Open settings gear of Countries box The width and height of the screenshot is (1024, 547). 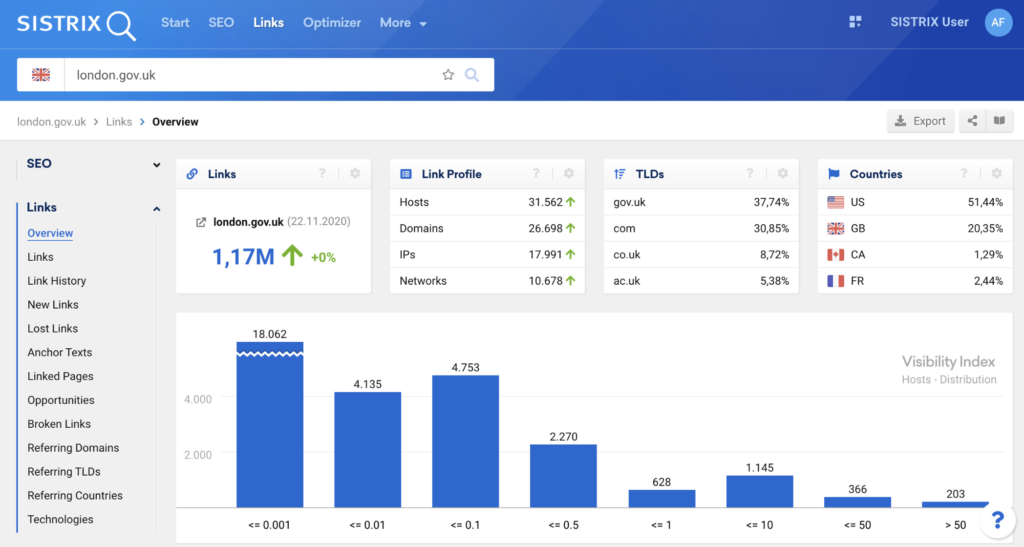997,174
